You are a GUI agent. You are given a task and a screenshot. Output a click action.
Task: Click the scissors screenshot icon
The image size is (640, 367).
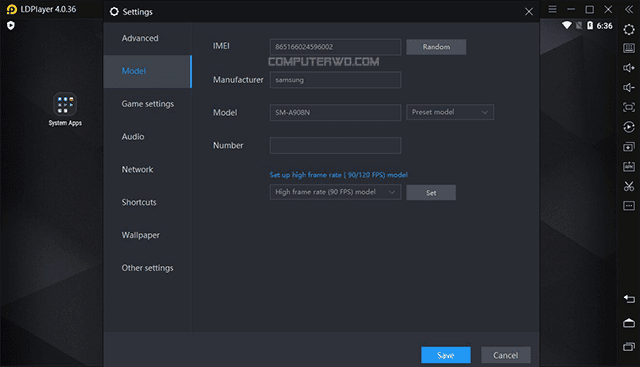point(629,186)
